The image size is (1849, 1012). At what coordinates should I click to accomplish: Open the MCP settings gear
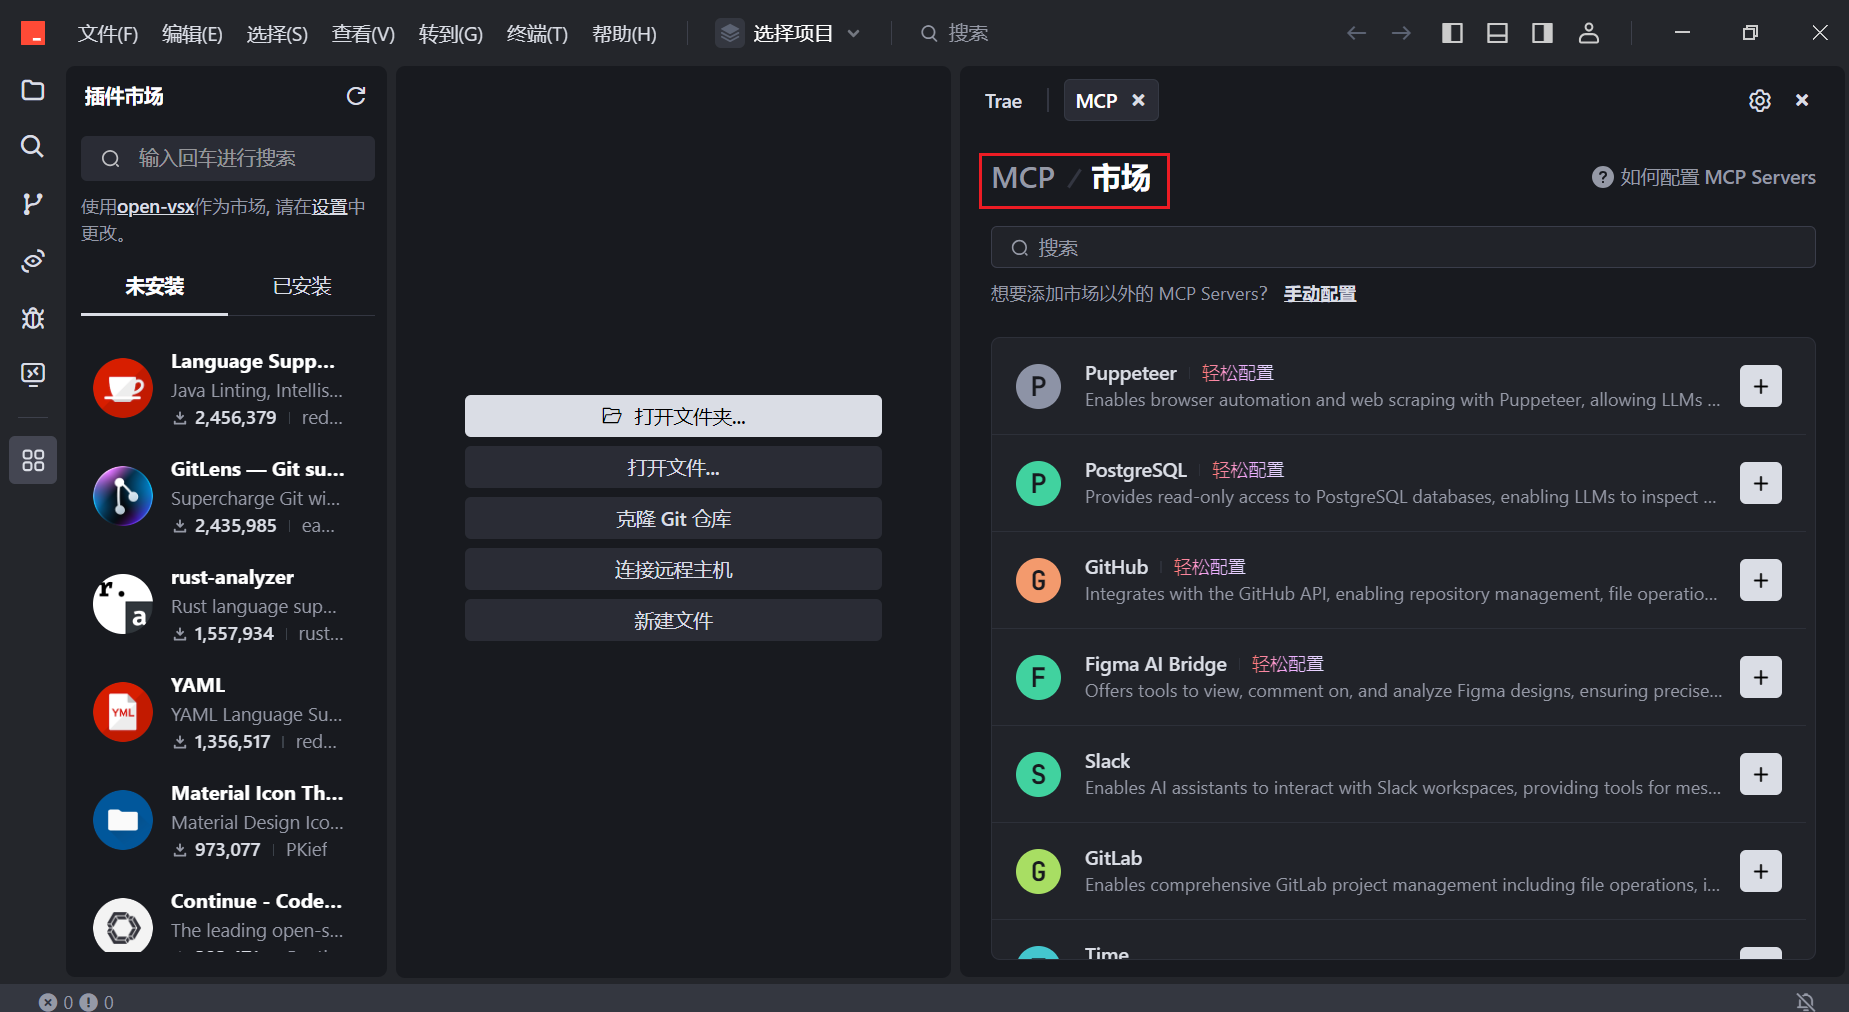(1760, 100)
